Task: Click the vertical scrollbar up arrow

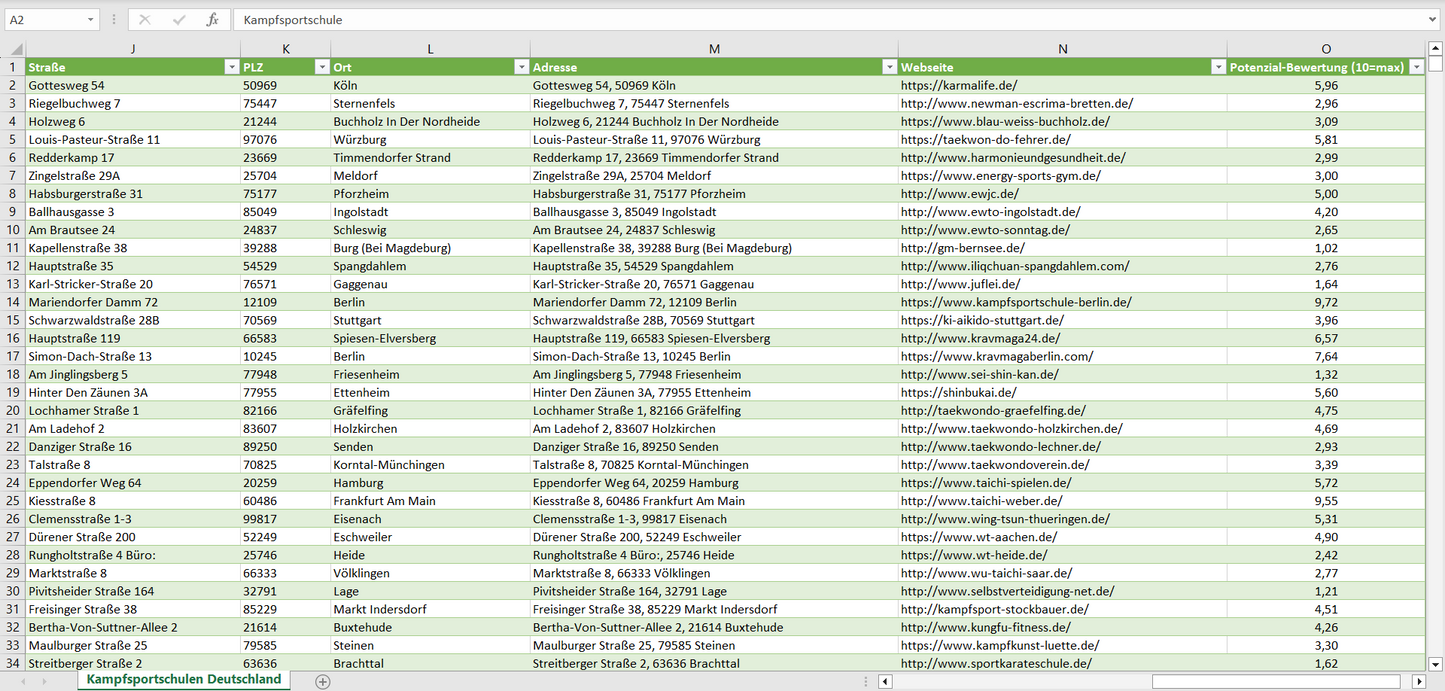Action: point(1436,49)
